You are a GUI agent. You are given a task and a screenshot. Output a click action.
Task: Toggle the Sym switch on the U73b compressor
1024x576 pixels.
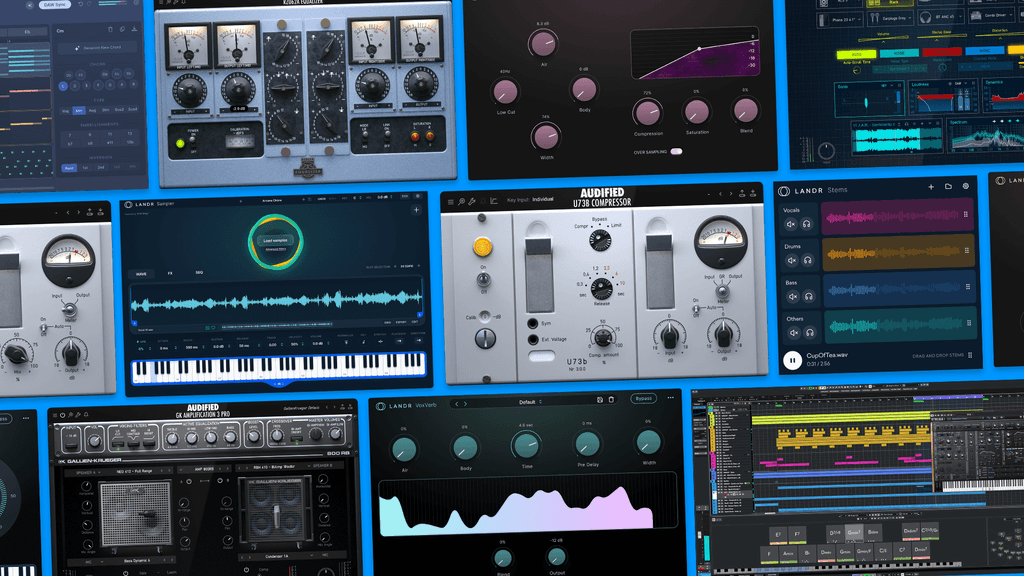[x=533, y=324]
